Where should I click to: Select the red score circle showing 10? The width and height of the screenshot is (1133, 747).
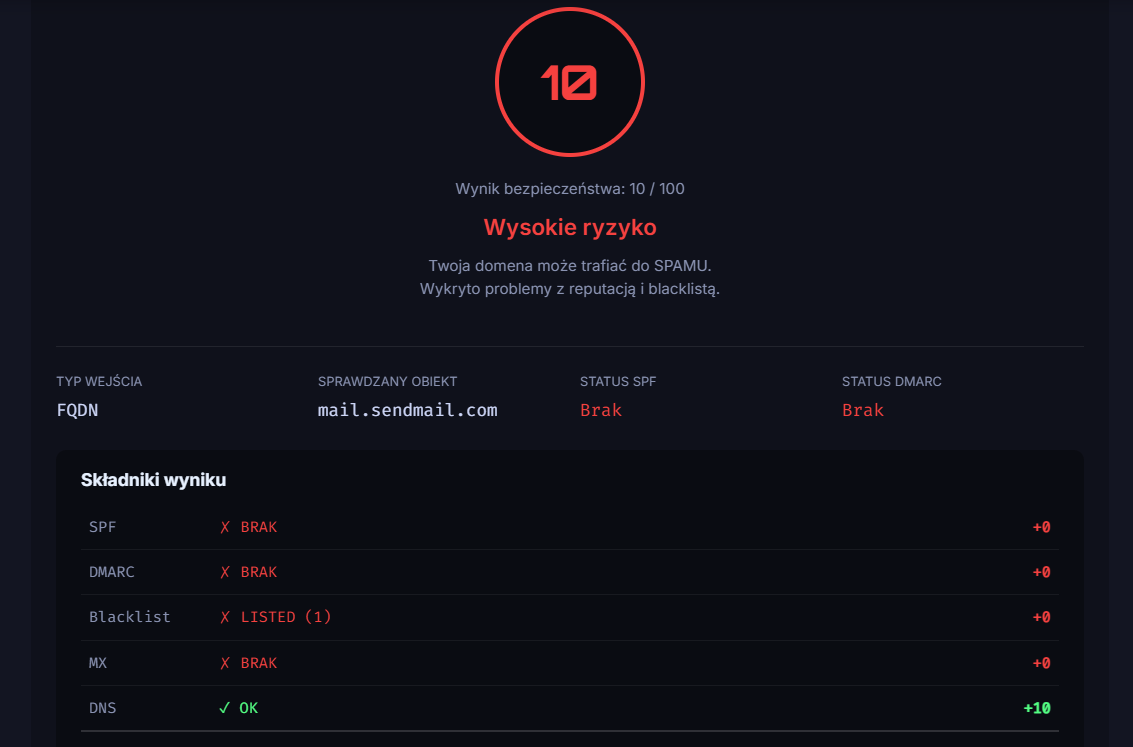point(569,81)
